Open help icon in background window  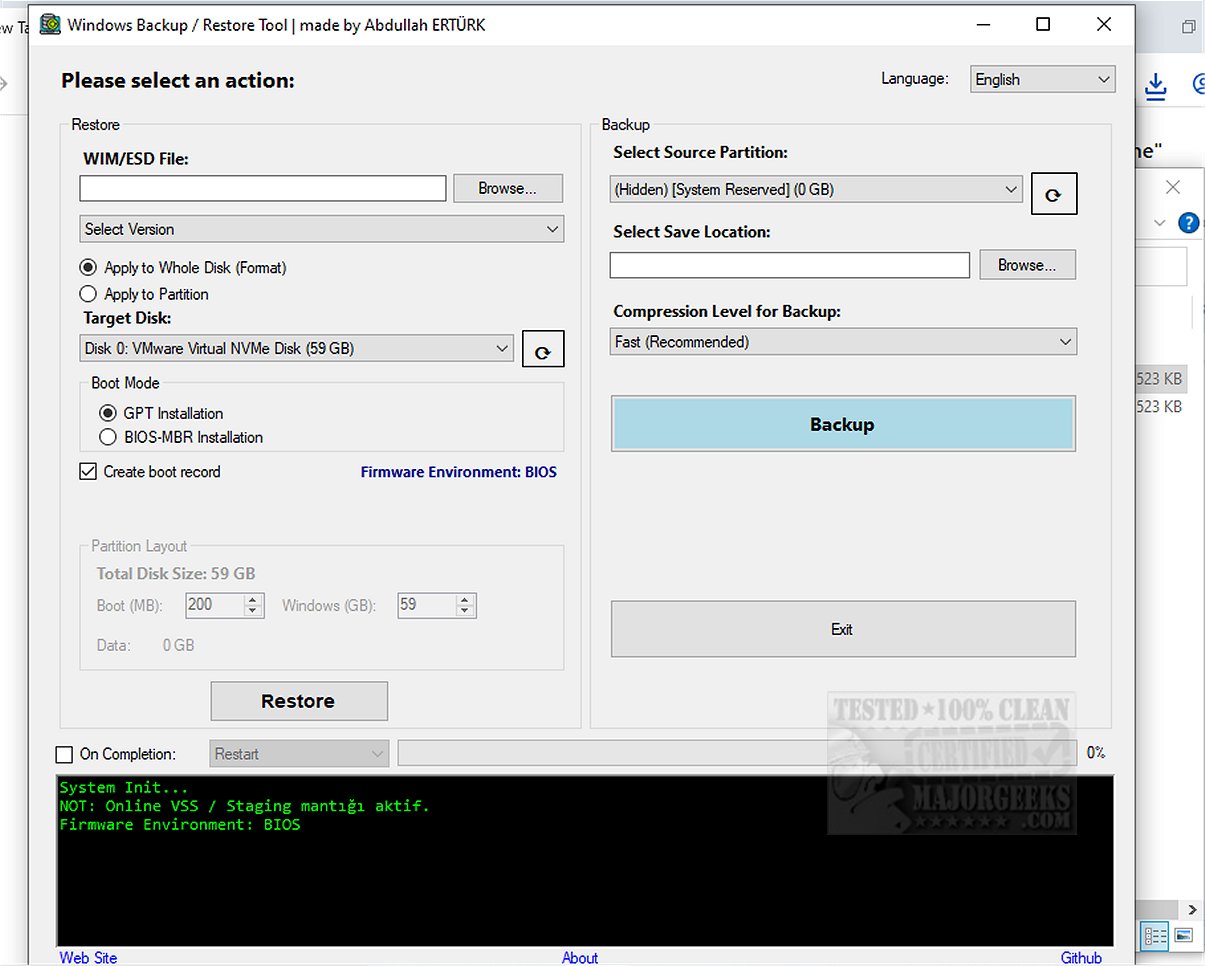point(1188,223)
